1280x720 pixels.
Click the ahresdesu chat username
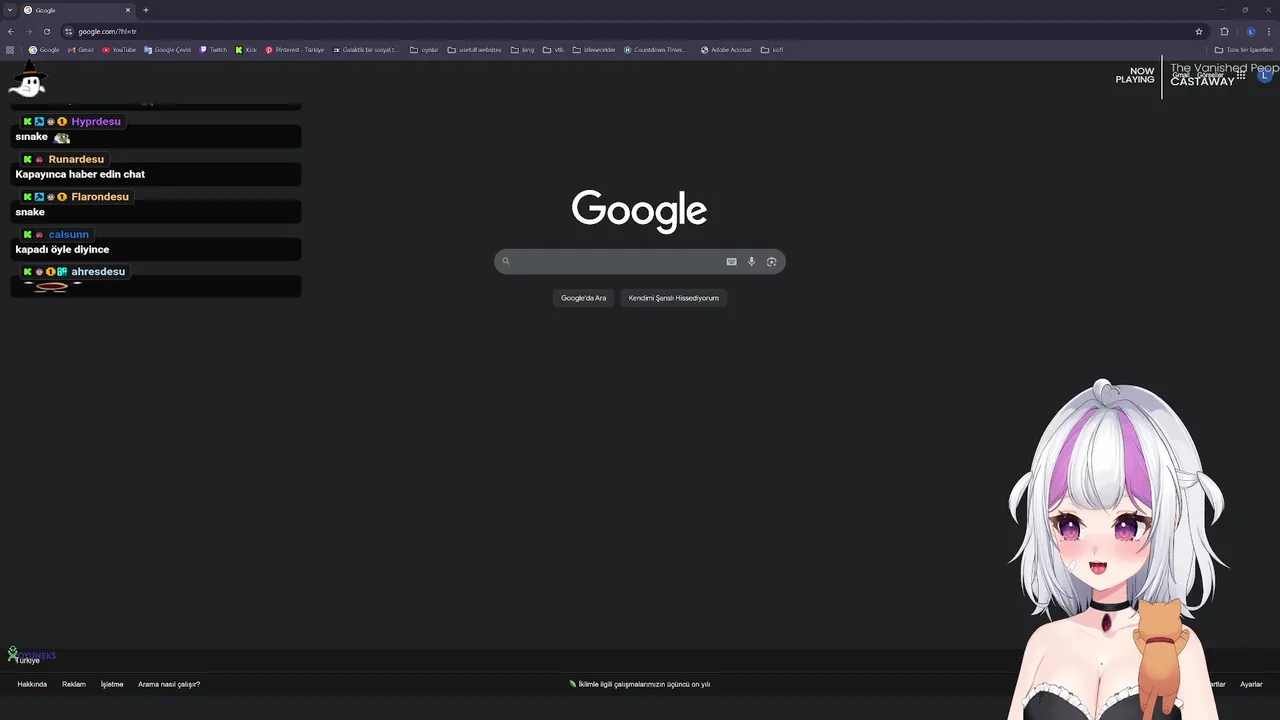98,272
